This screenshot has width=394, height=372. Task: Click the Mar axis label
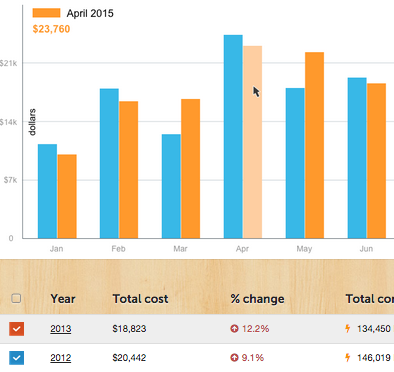(x=180, y=249)
